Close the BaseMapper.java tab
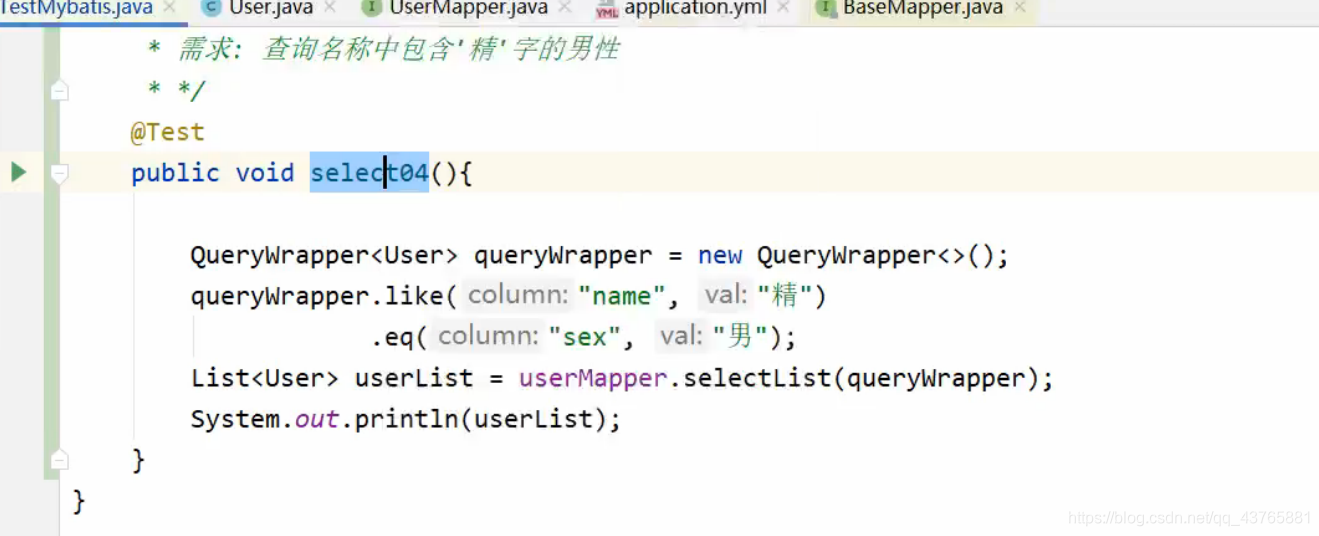Screen dimensions: 1319x536 [1019, 8]
